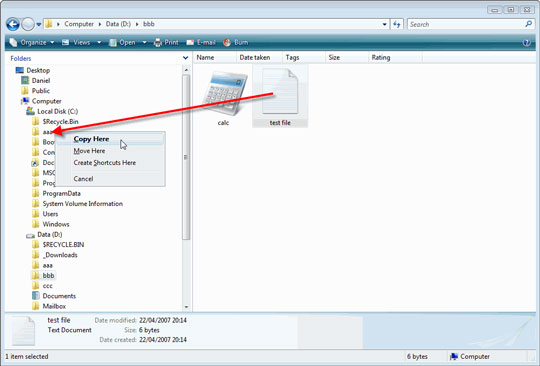Click the Open toolbar button
Viewport: 540px width, 366px height.
click(123, 42)
